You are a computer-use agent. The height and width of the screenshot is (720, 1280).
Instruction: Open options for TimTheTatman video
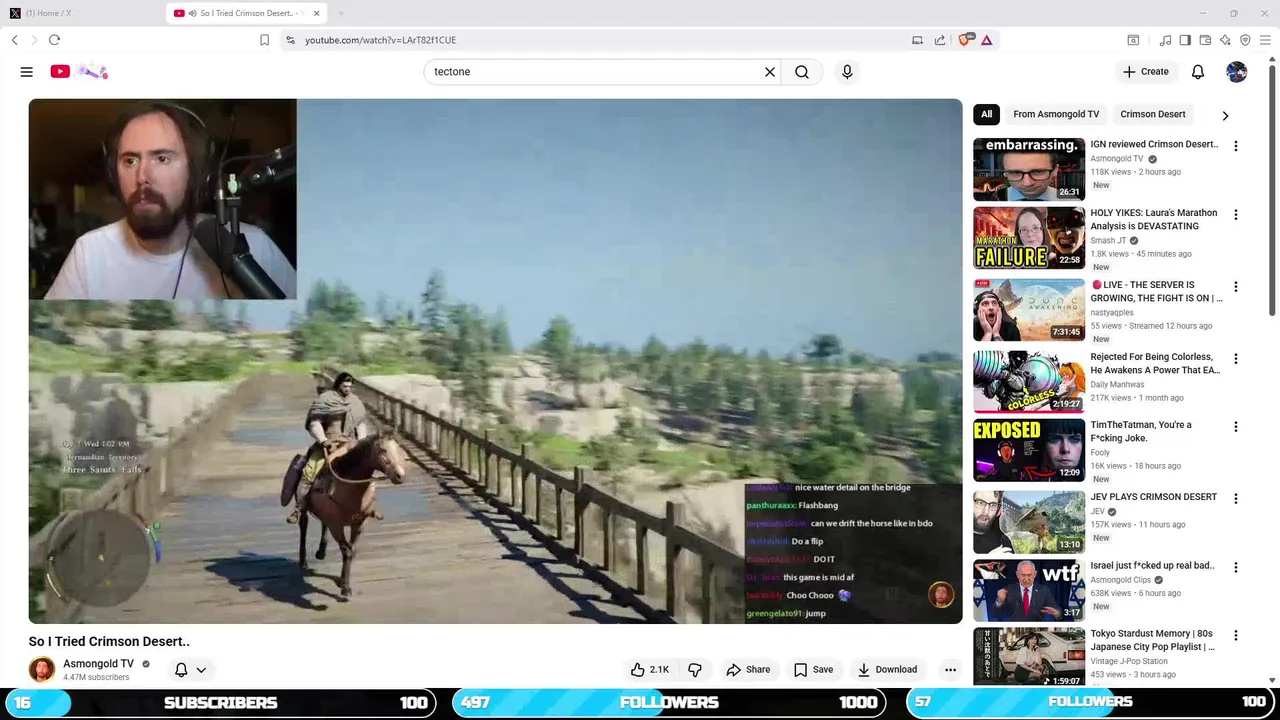pyautogui.click(x=1236, y=427)
